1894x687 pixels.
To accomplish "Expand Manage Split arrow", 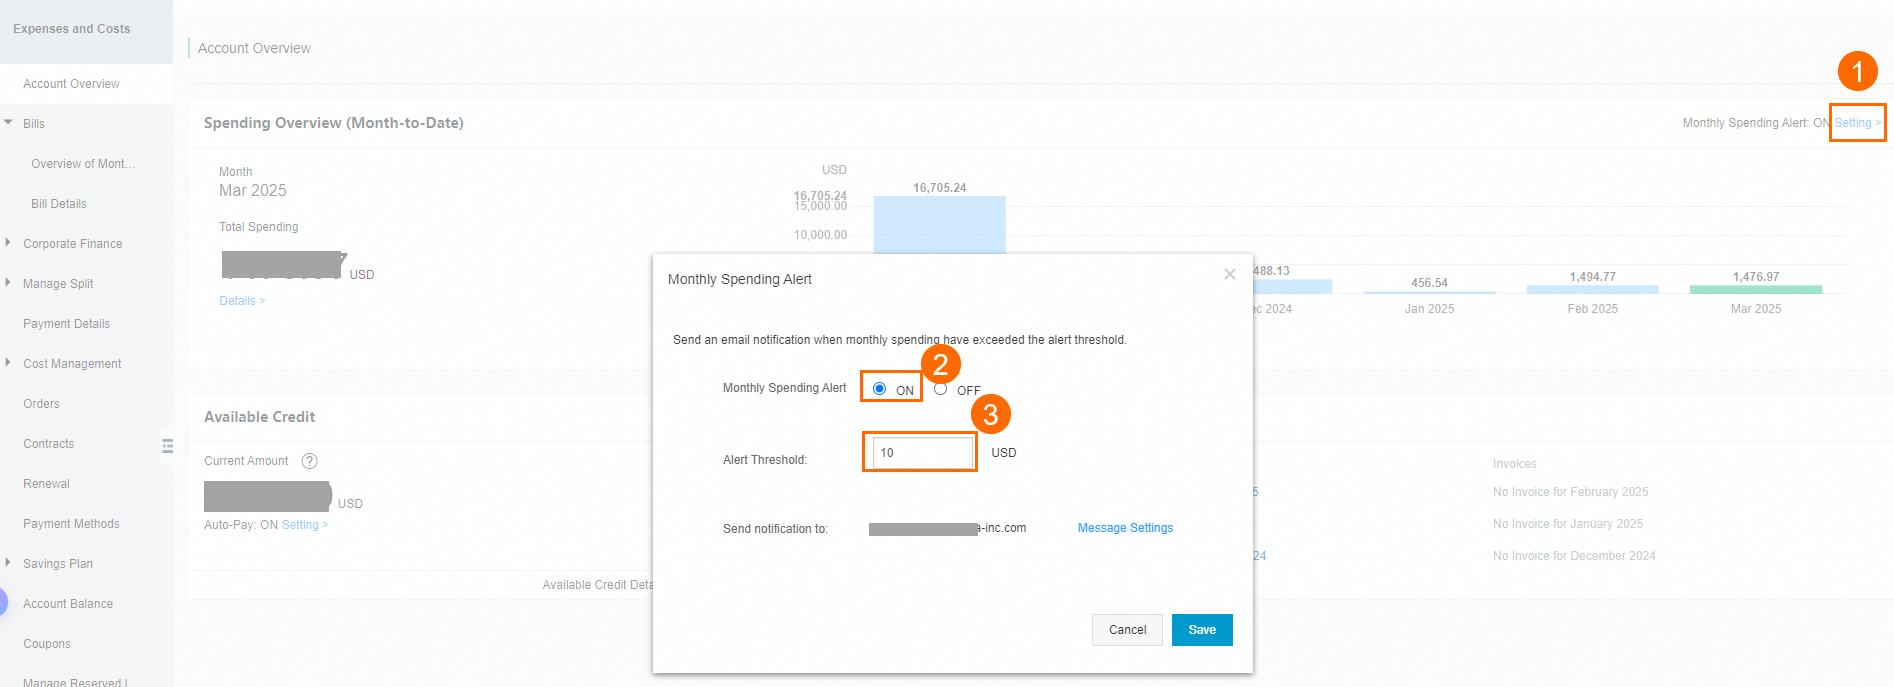I will point(8,283).
